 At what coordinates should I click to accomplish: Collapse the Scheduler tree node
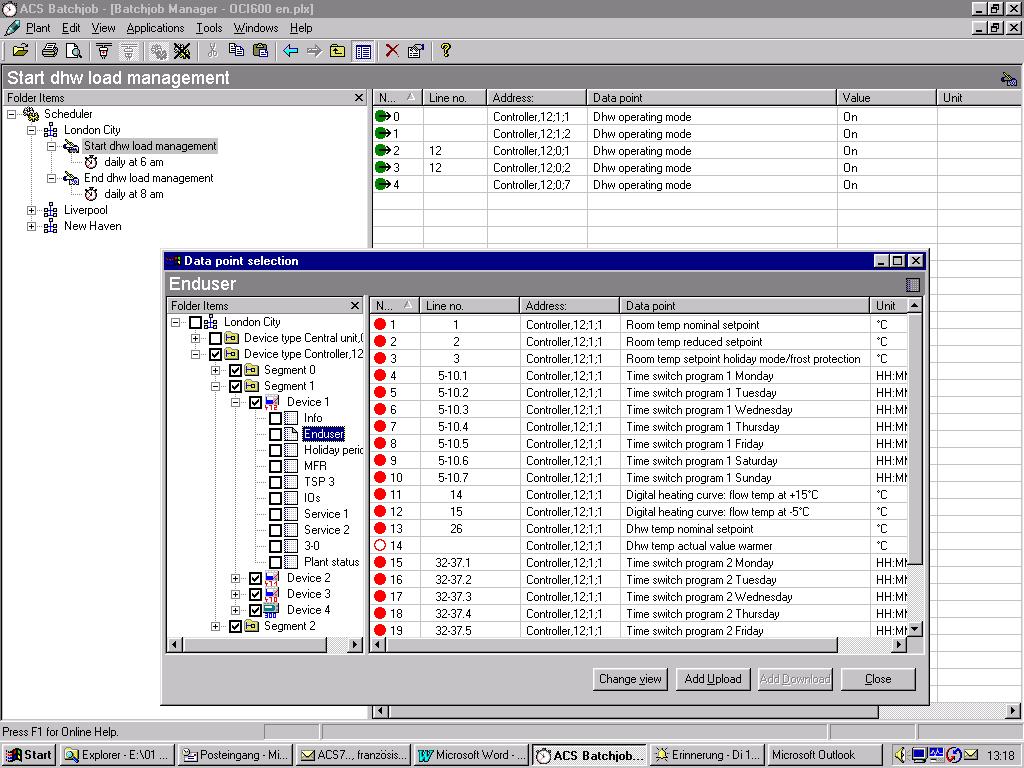coord(11,114)
